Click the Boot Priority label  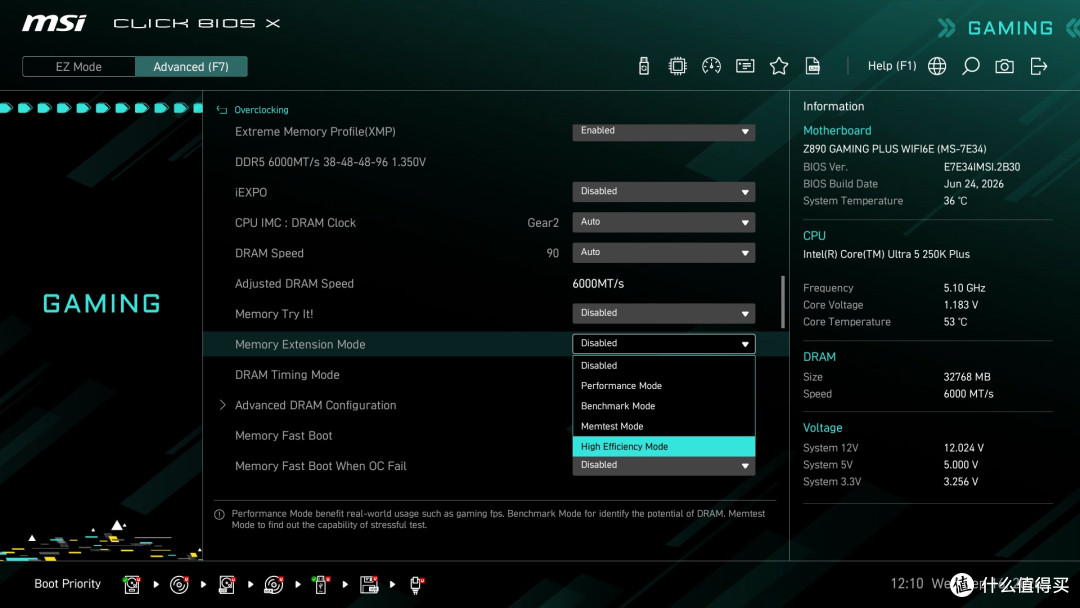pos(68,583)
